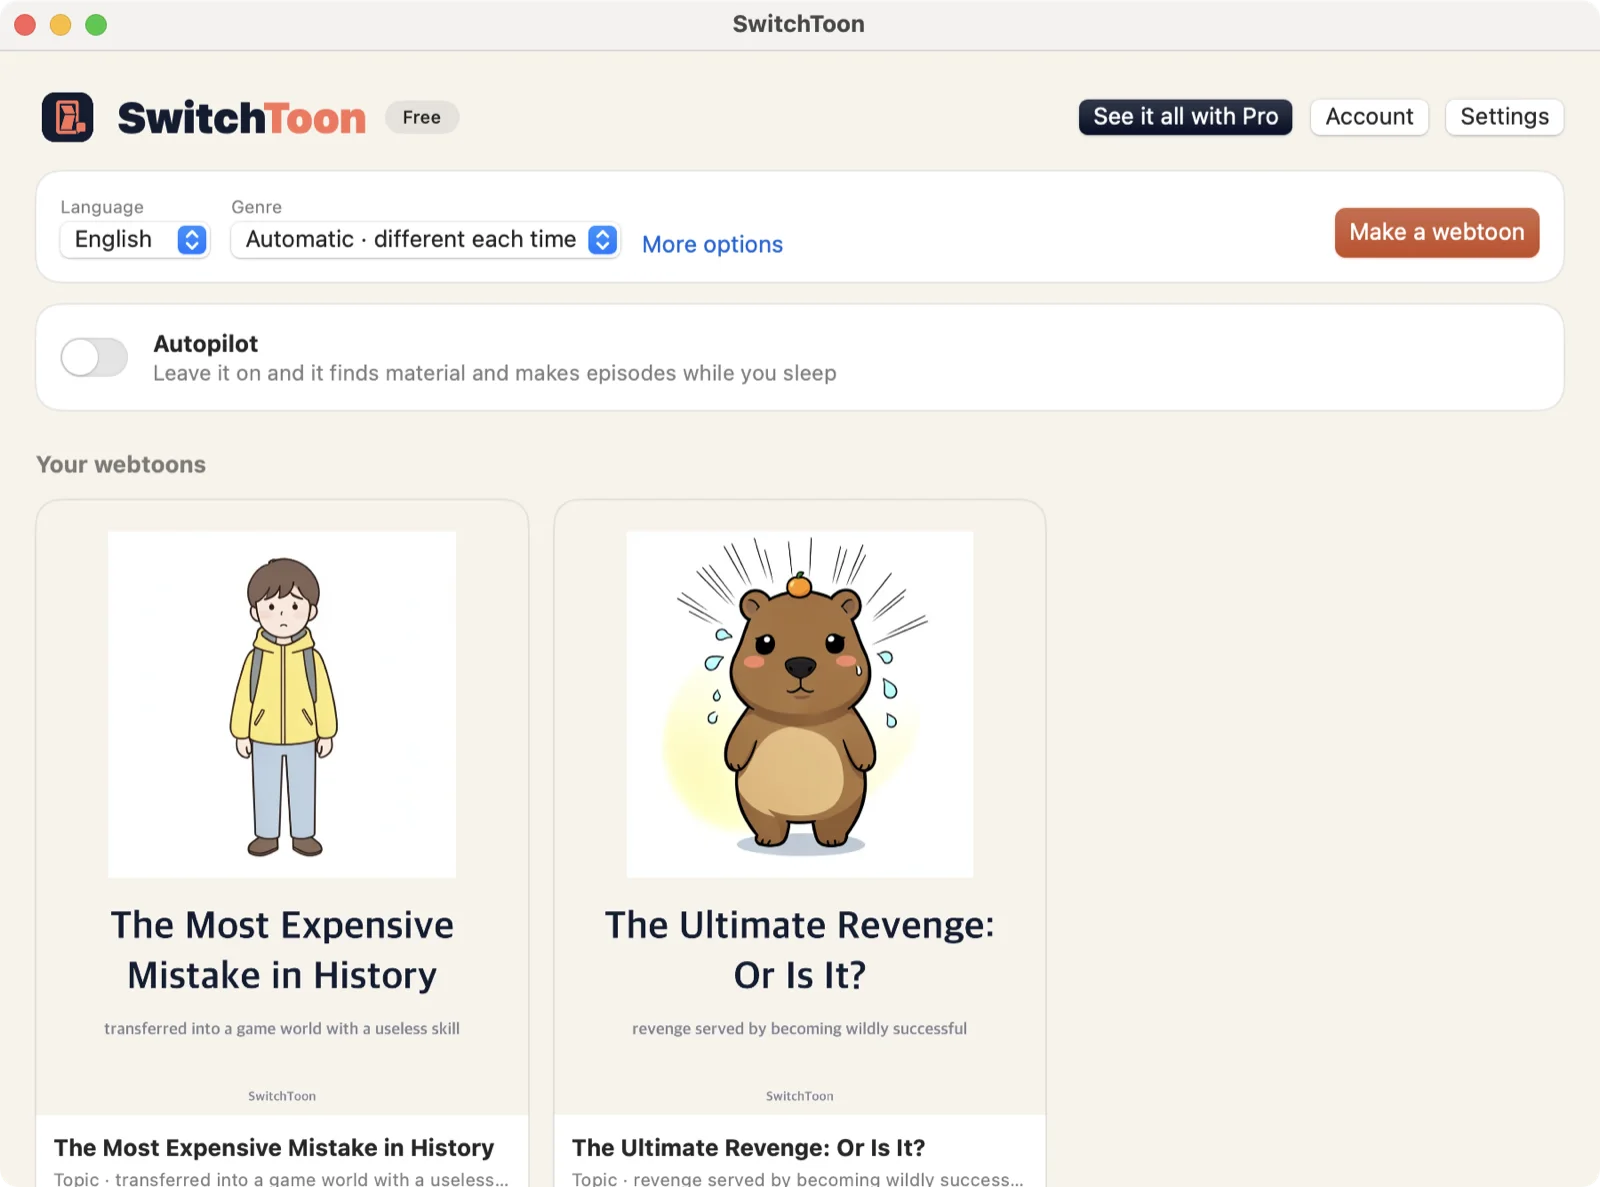Open the crying bear cover thumbnail
This screenshot has height=1187, width=1600.
[800, 704]
